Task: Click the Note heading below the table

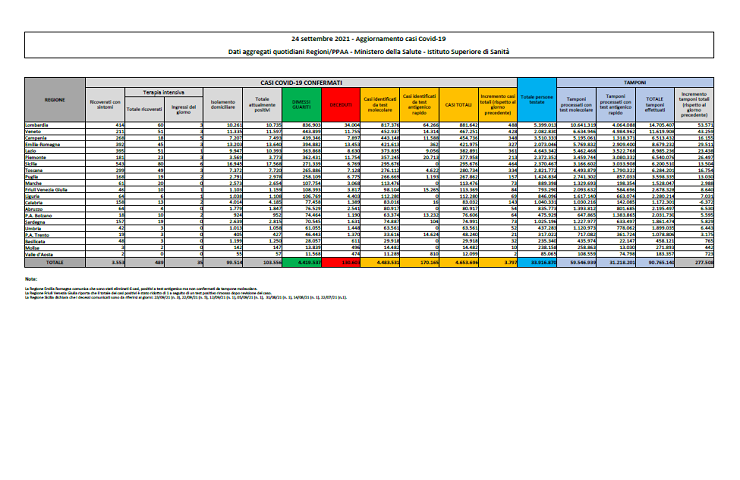Action: [31, 279]
